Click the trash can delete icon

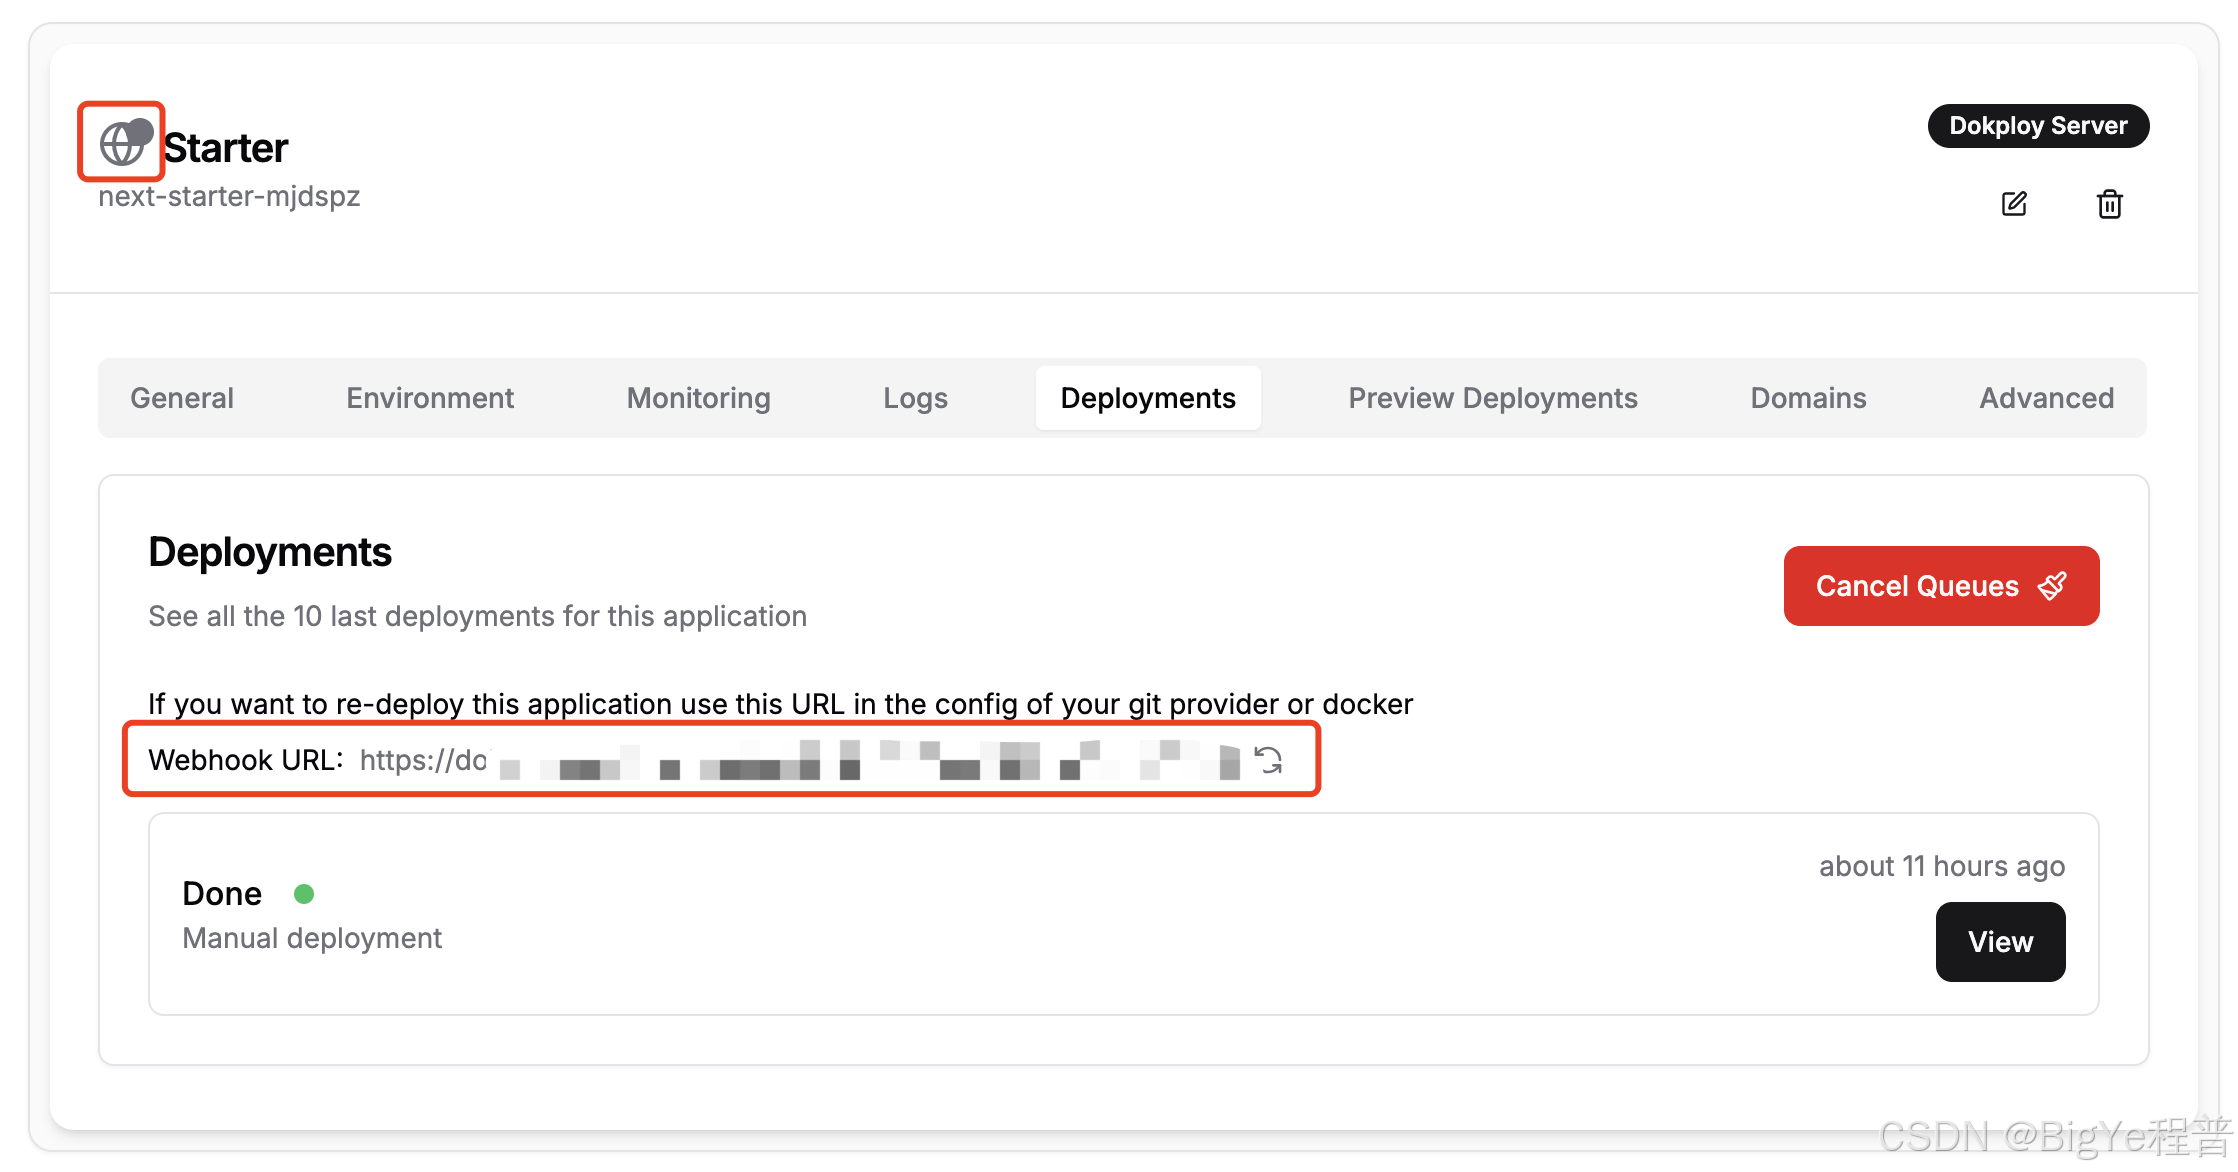click(2109, 204)
